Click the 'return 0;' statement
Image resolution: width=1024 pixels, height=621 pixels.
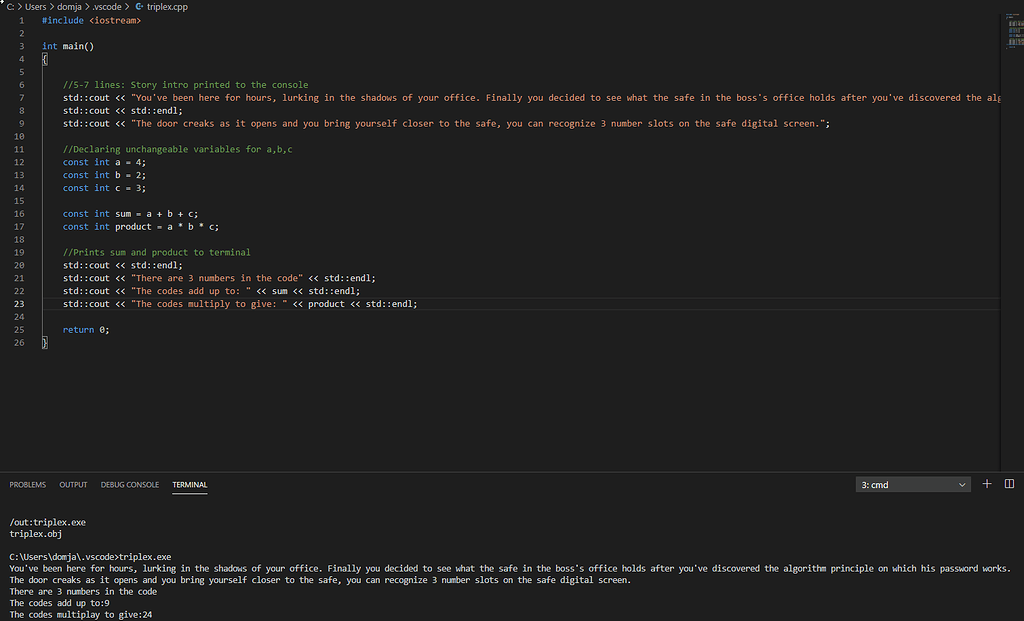[85, 329]
